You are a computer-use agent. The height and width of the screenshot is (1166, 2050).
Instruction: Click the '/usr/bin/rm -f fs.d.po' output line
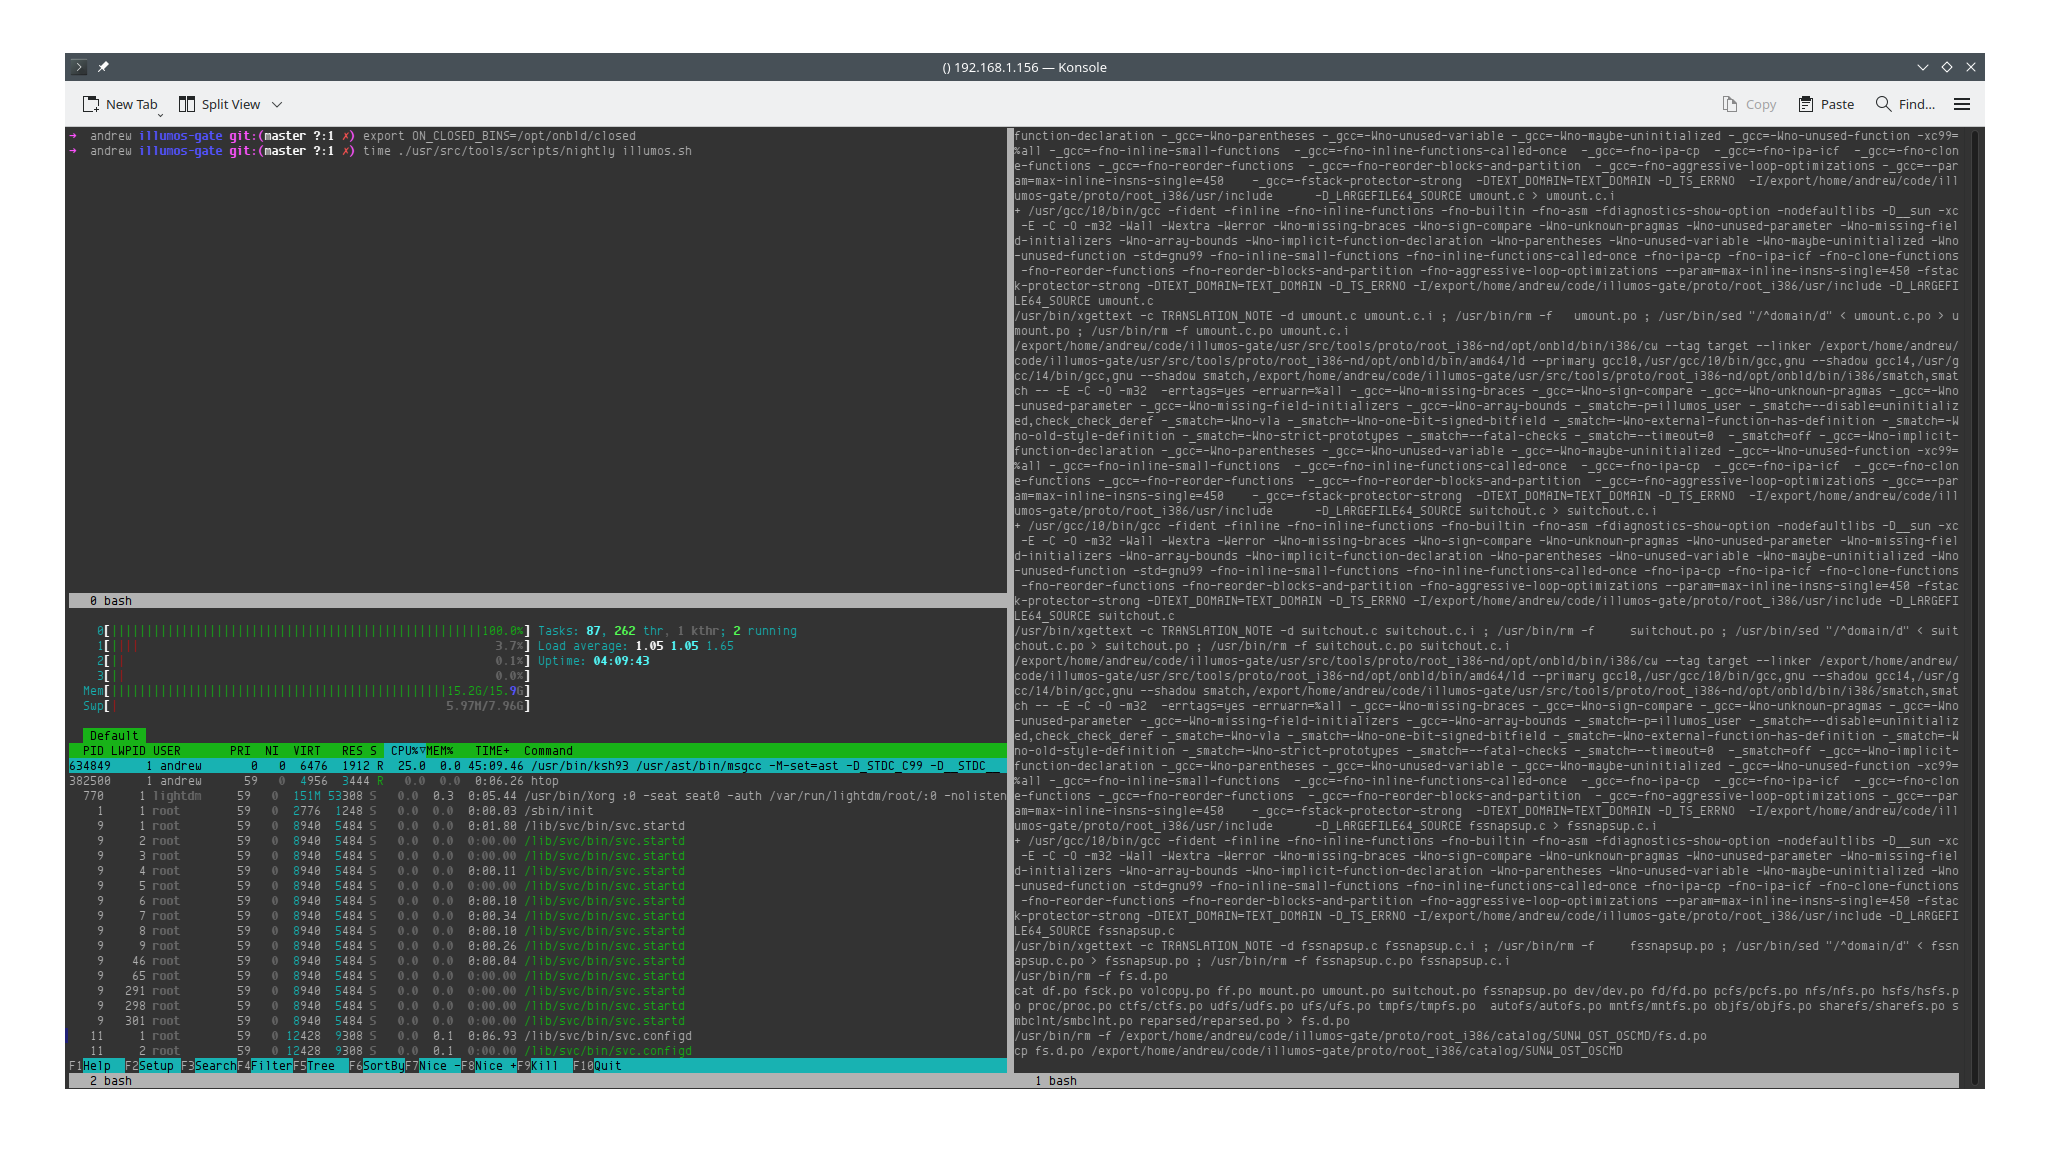pyautogui.click(x=1091, y=976)
